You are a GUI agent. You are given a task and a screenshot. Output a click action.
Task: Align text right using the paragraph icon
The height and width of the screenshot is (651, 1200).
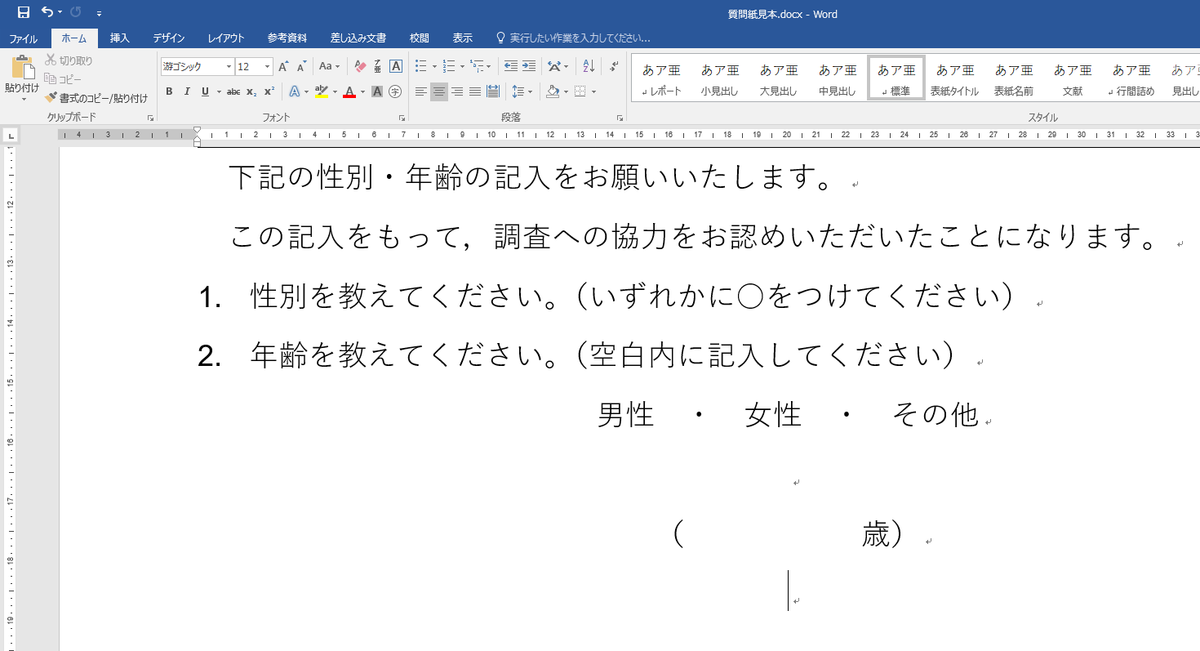tap(456, 91)
